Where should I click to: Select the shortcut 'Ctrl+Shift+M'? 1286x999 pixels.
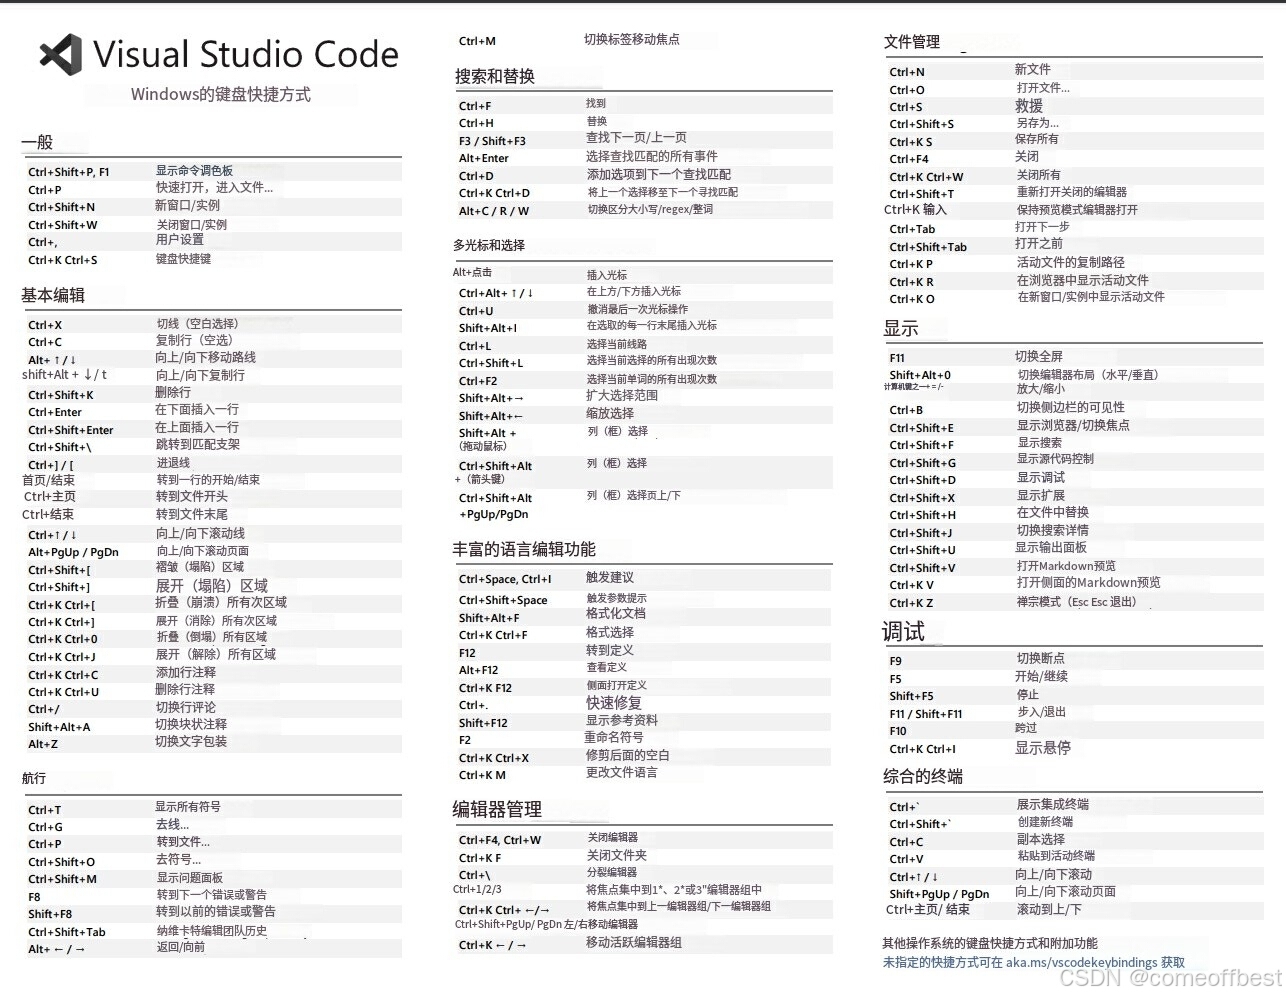tap(63, 879)
